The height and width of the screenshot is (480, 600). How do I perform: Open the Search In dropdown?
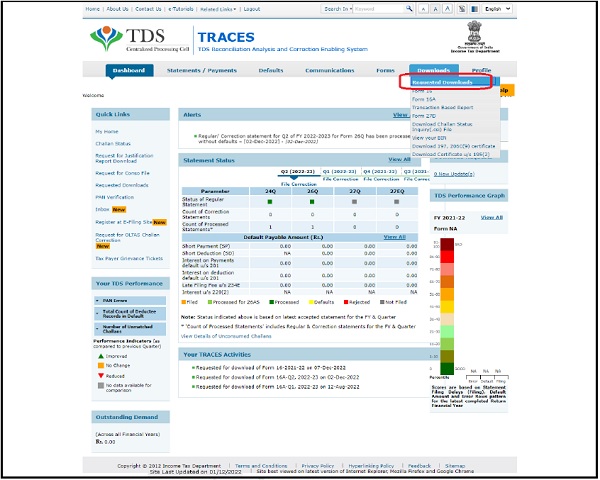point(338,9)
